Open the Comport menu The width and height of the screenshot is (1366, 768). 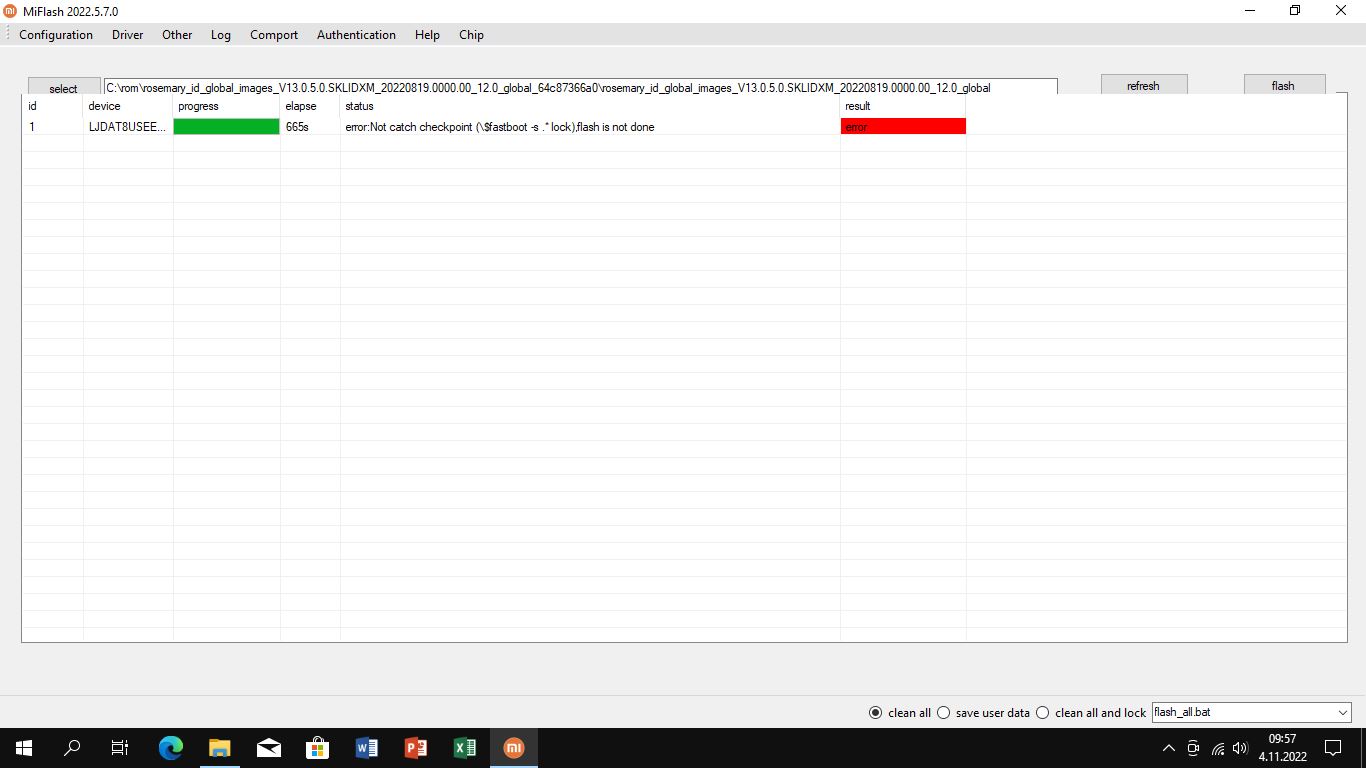(274, 35)
